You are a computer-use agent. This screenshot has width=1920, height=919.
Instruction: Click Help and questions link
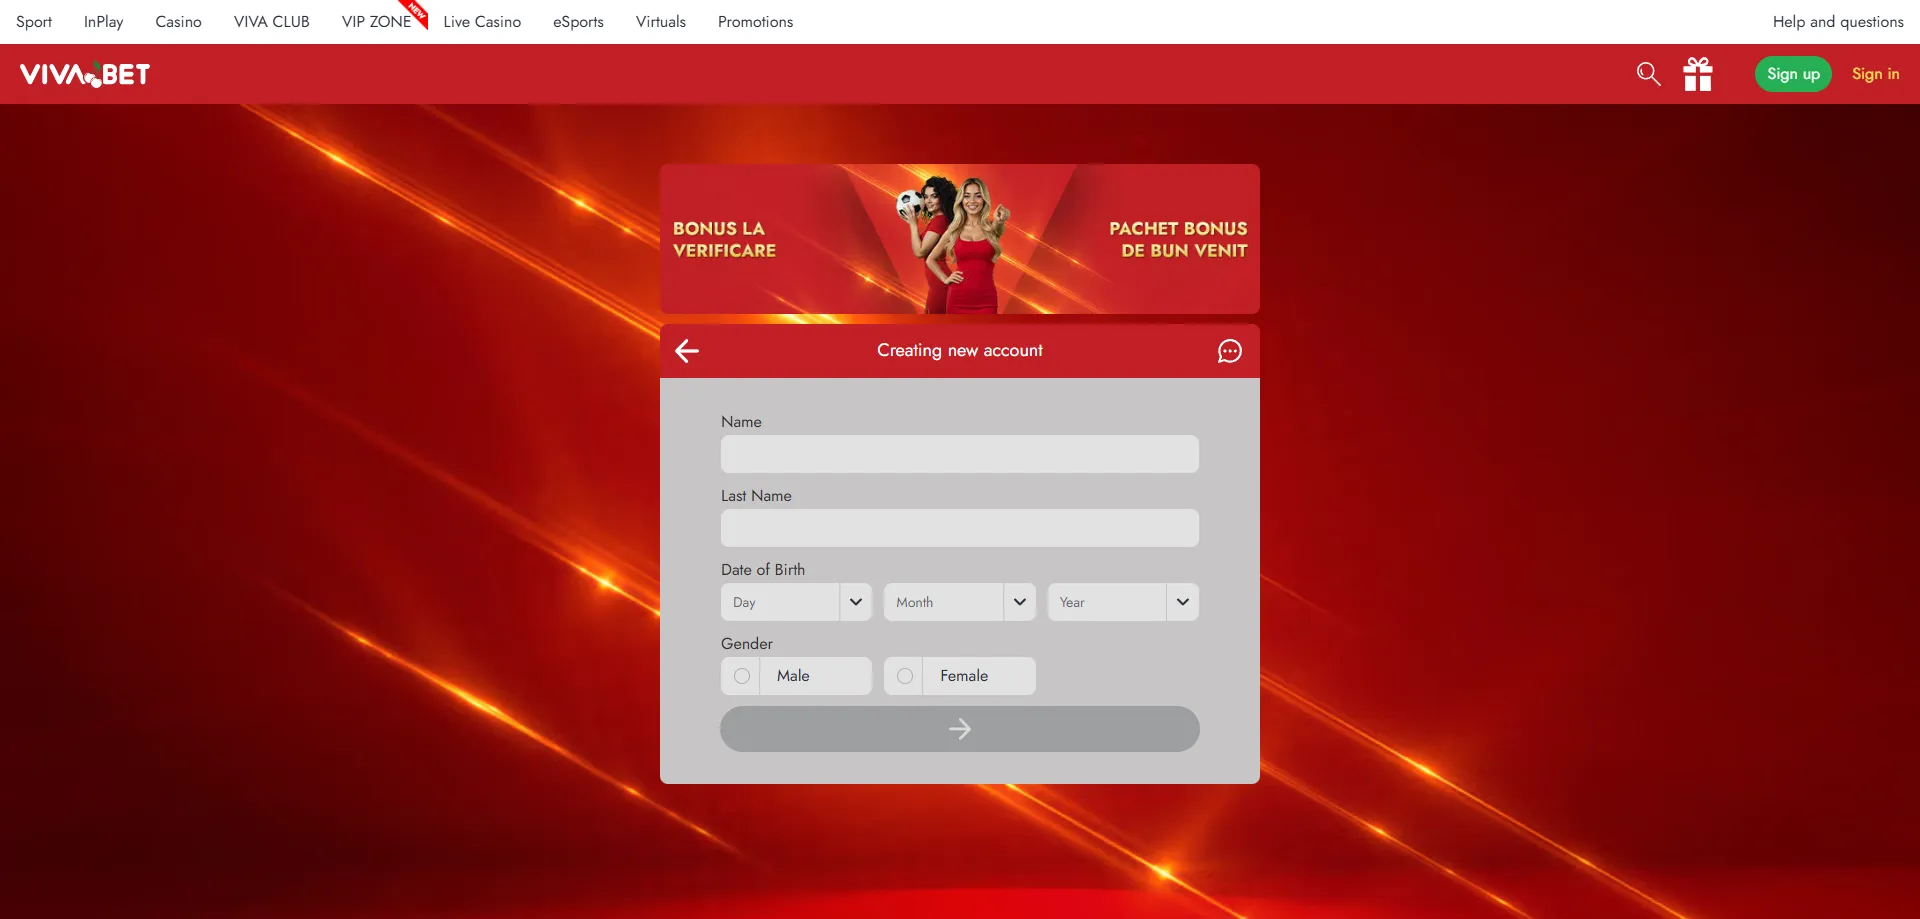[x=1838, y=22]
